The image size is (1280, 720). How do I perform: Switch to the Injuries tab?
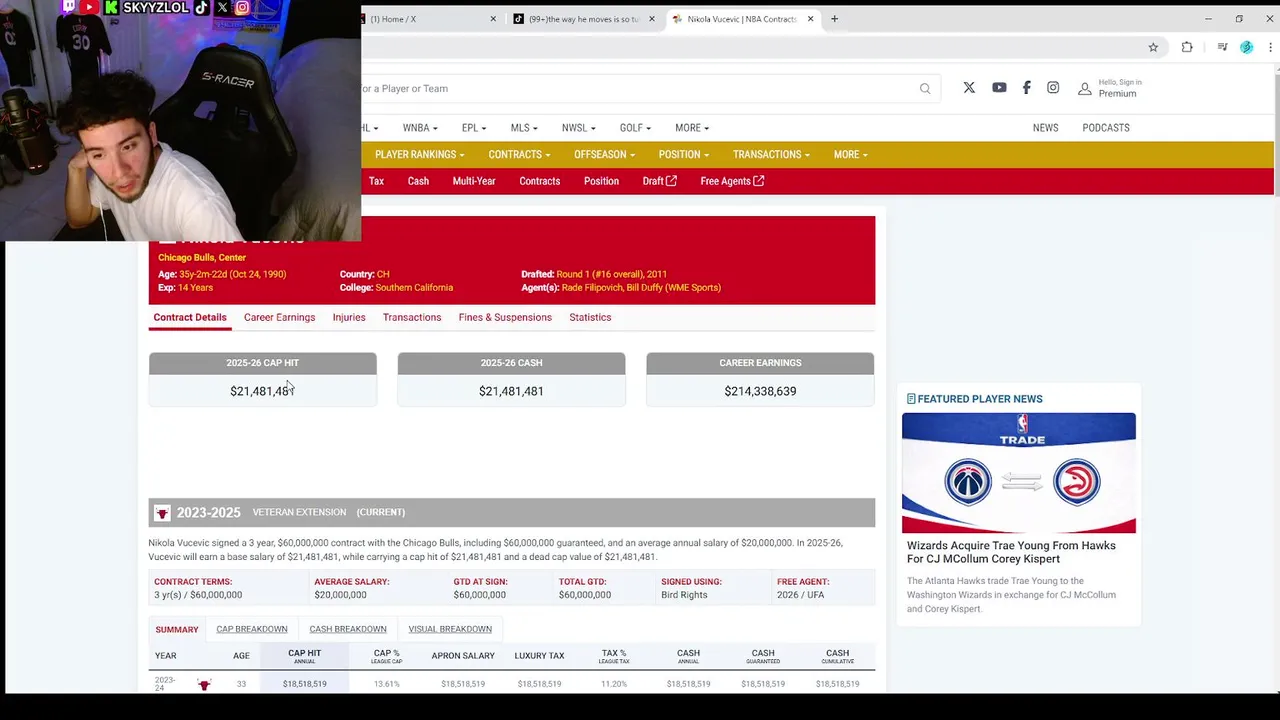(x=349, y=317)
